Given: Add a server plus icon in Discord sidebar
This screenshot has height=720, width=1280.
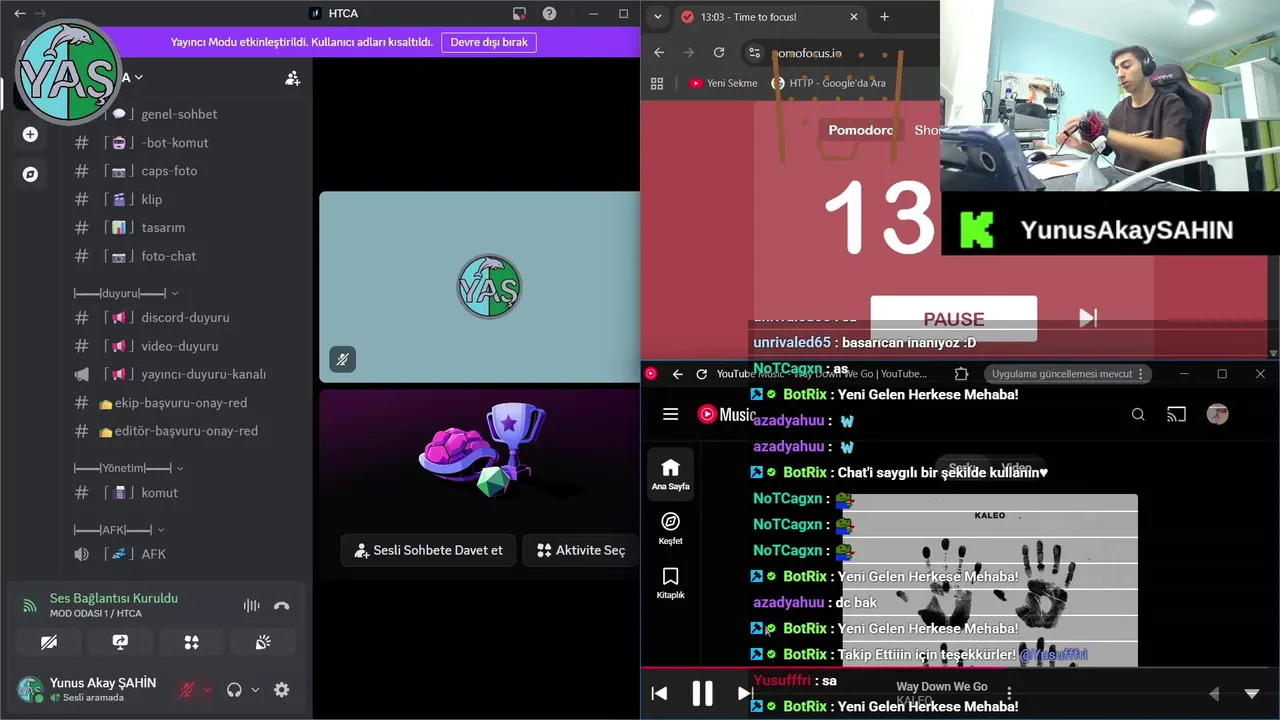Looking at the screenshot, I should [30, 134].
